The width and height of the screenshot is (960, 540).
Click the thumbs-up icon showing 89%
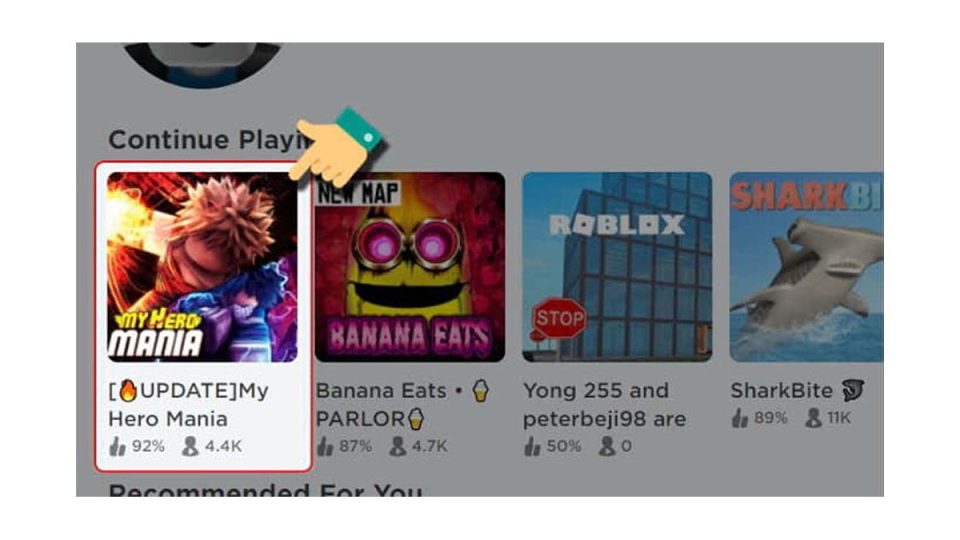740,418
